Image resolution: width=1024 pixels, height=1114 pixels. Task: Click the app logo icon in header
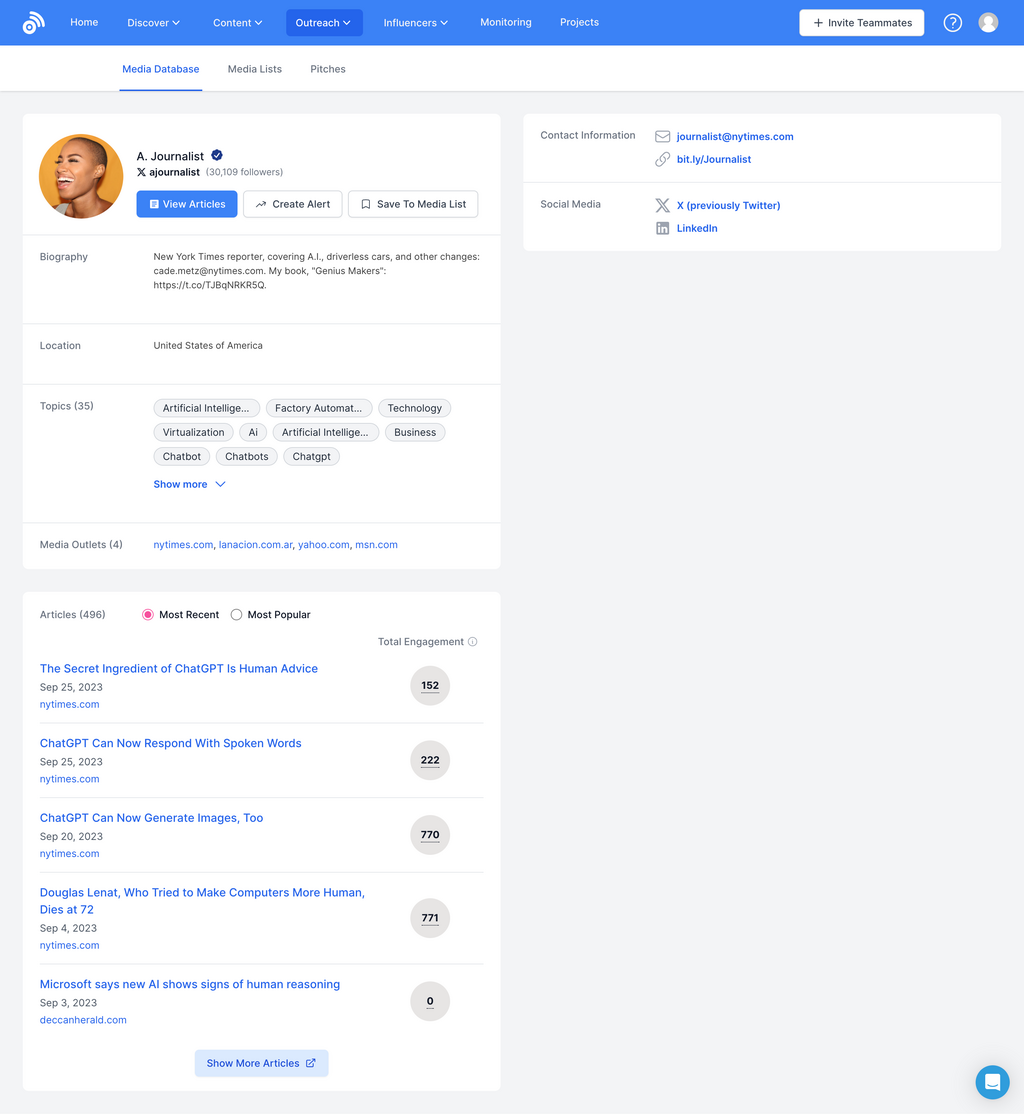click(33, 23)
